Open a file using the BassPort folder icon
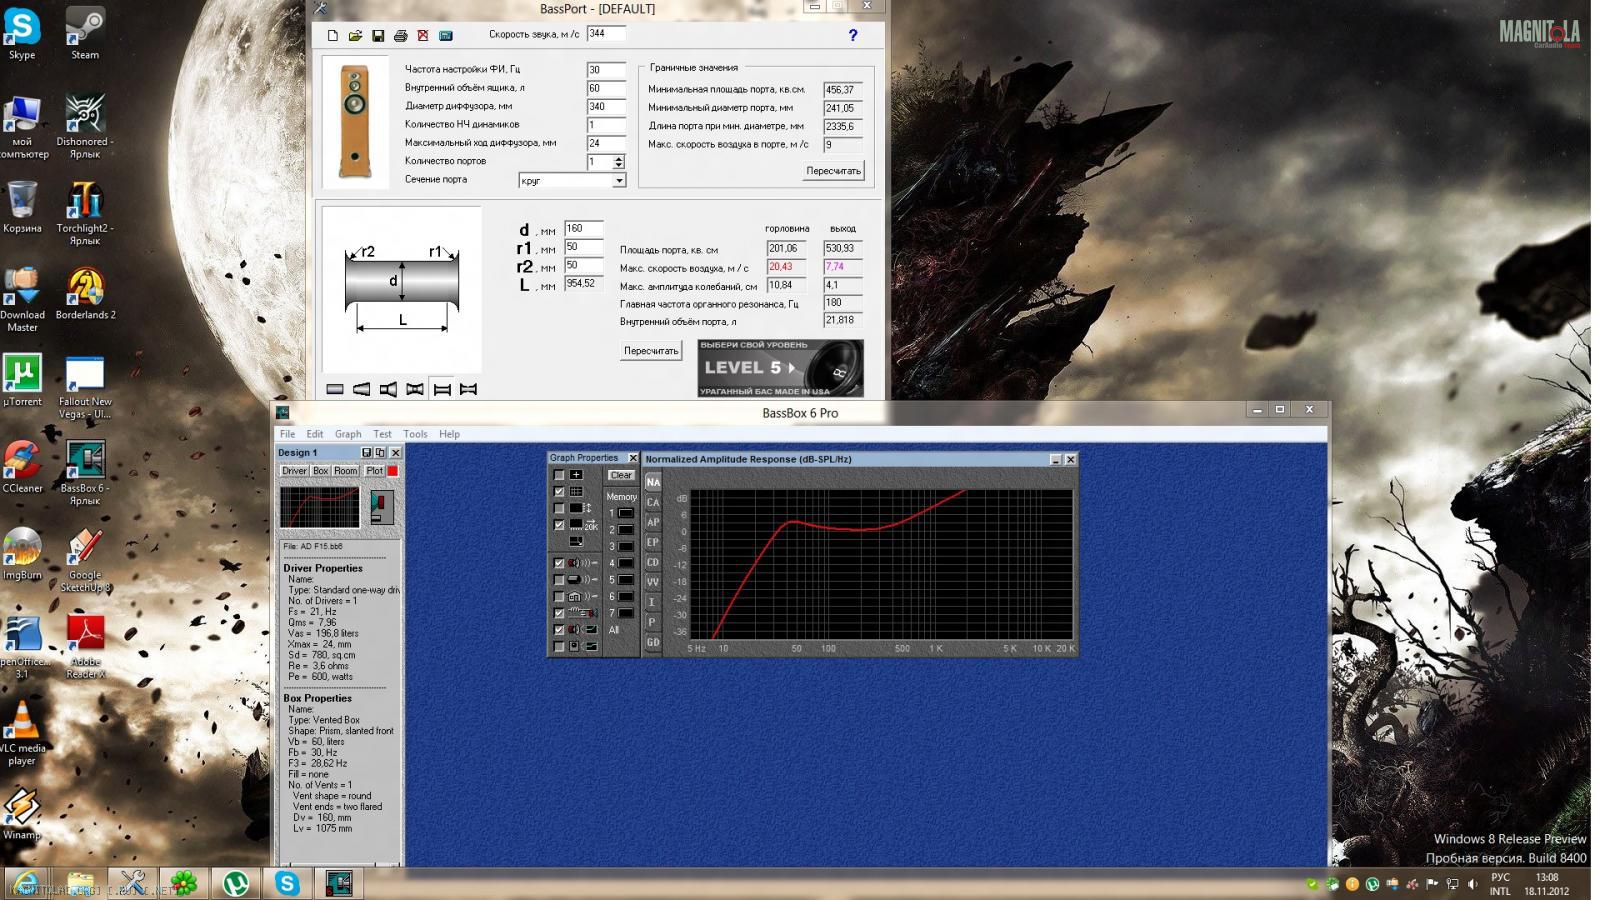 click(x=355, y=35)
